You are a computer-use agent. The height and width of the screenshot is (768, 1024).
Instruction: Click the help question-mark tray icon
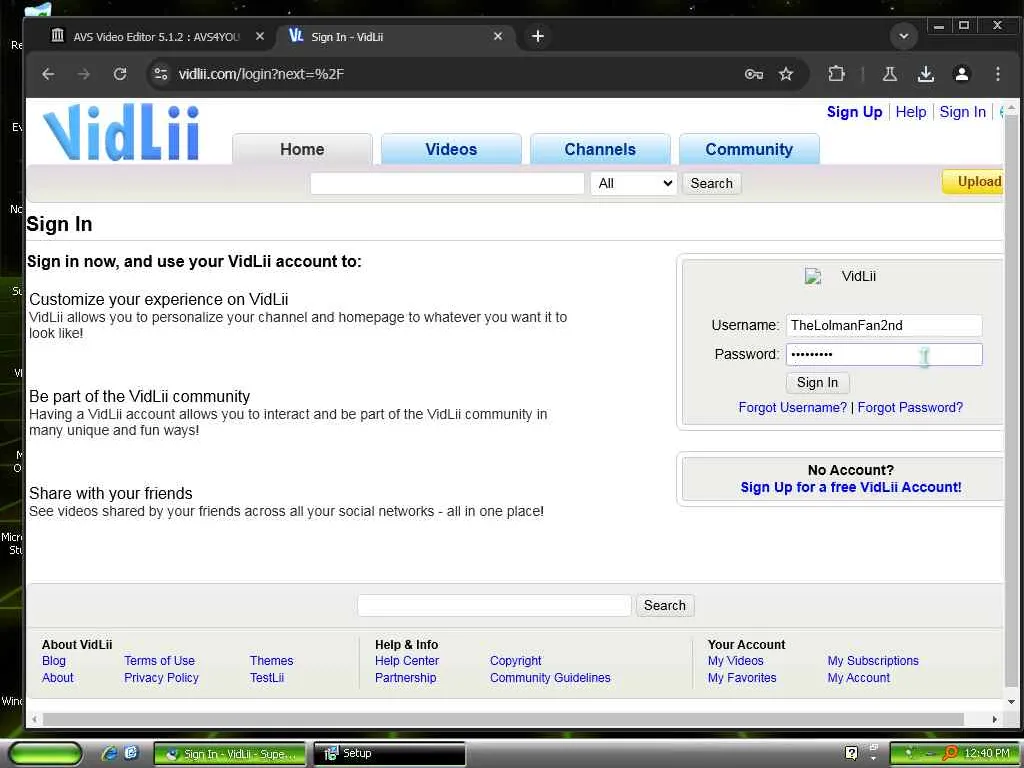851,754
